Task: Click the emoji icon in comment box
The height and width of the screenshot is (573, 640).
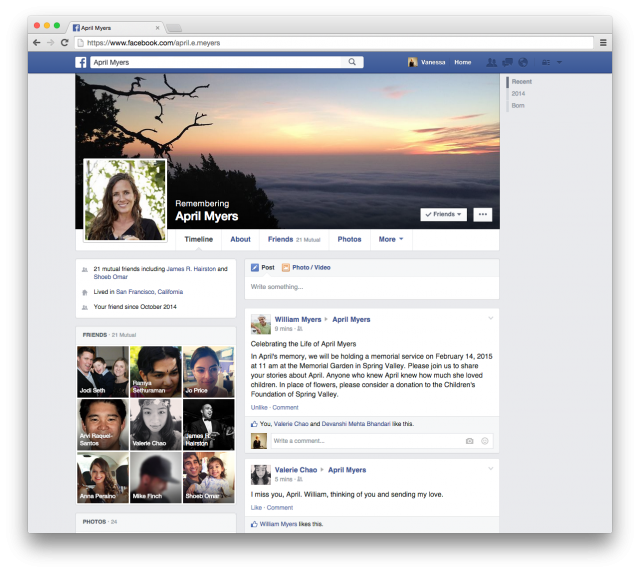Action: coord(485,441)
